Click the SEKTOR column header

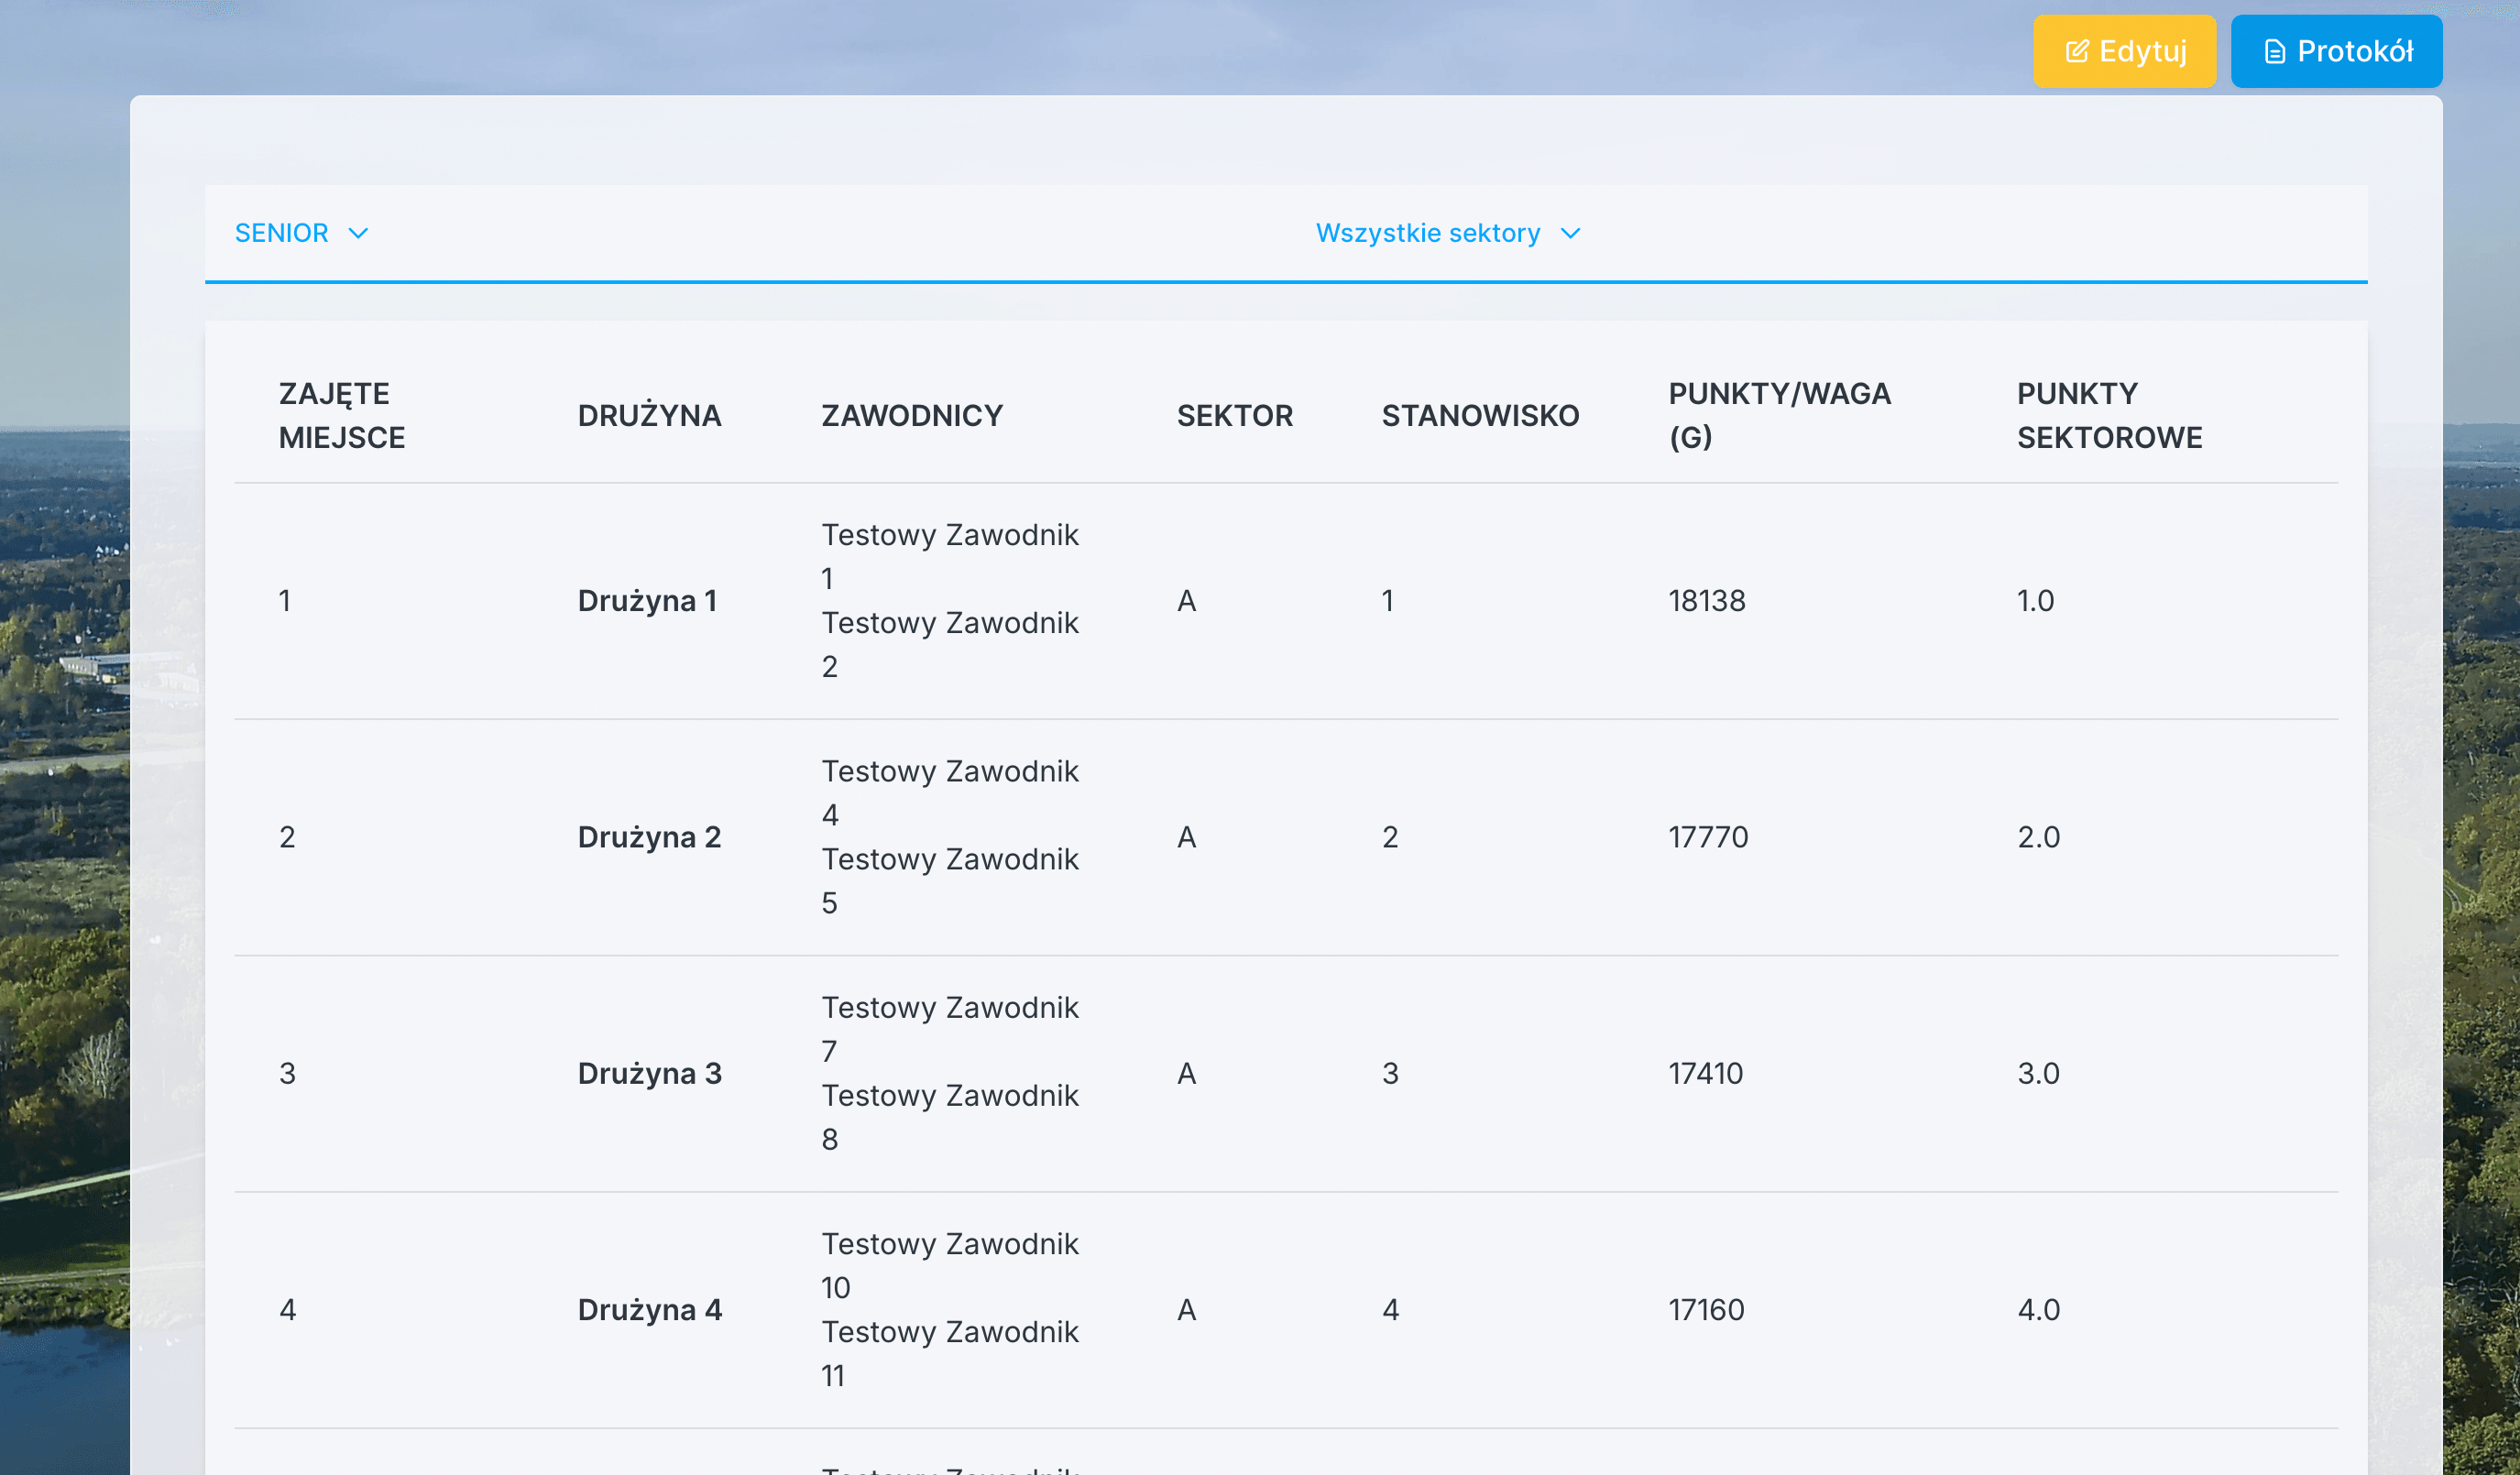[x=1236, y=414]
